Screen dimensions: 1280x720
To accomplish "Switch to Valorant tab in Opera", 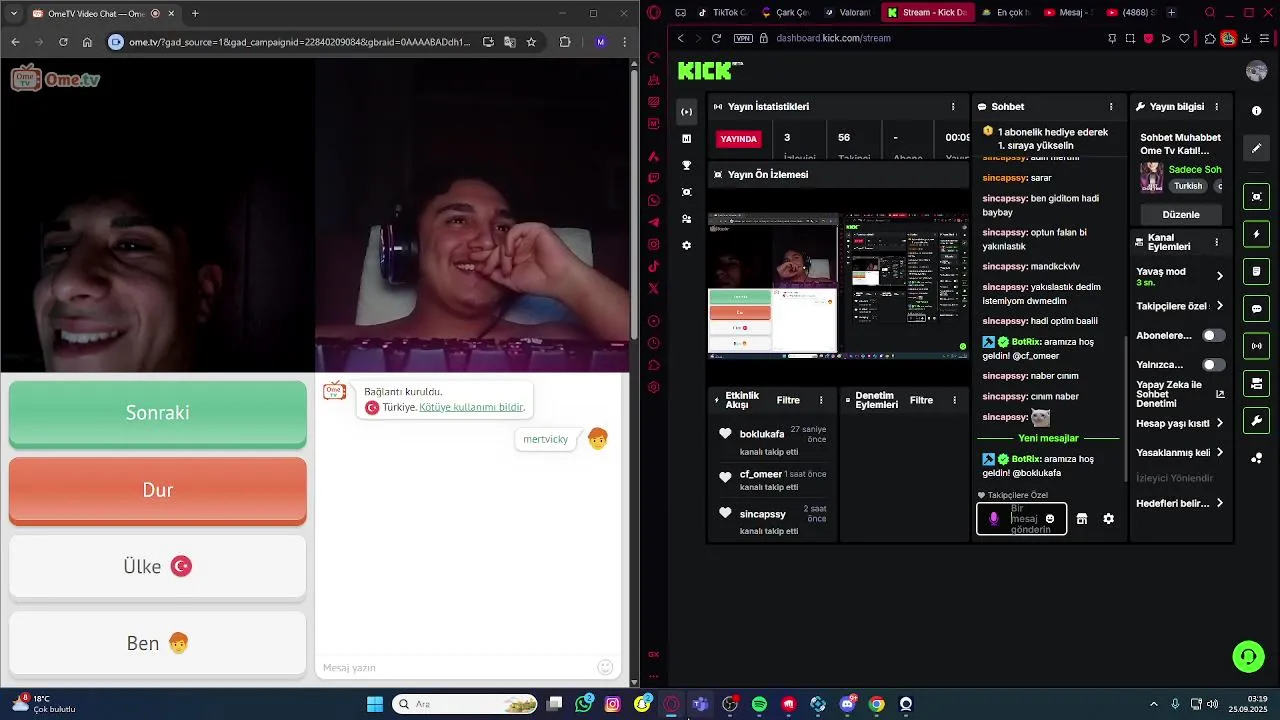I will click(848, 12).
